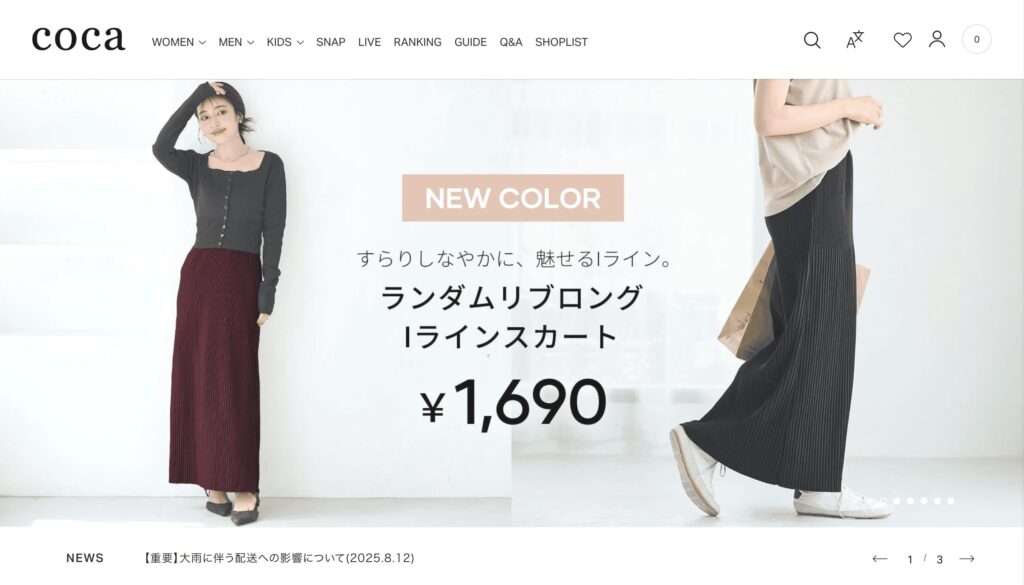Open the SHOPLIST link
This screenshot has width=1024, height=585.
tap(561, 42)
